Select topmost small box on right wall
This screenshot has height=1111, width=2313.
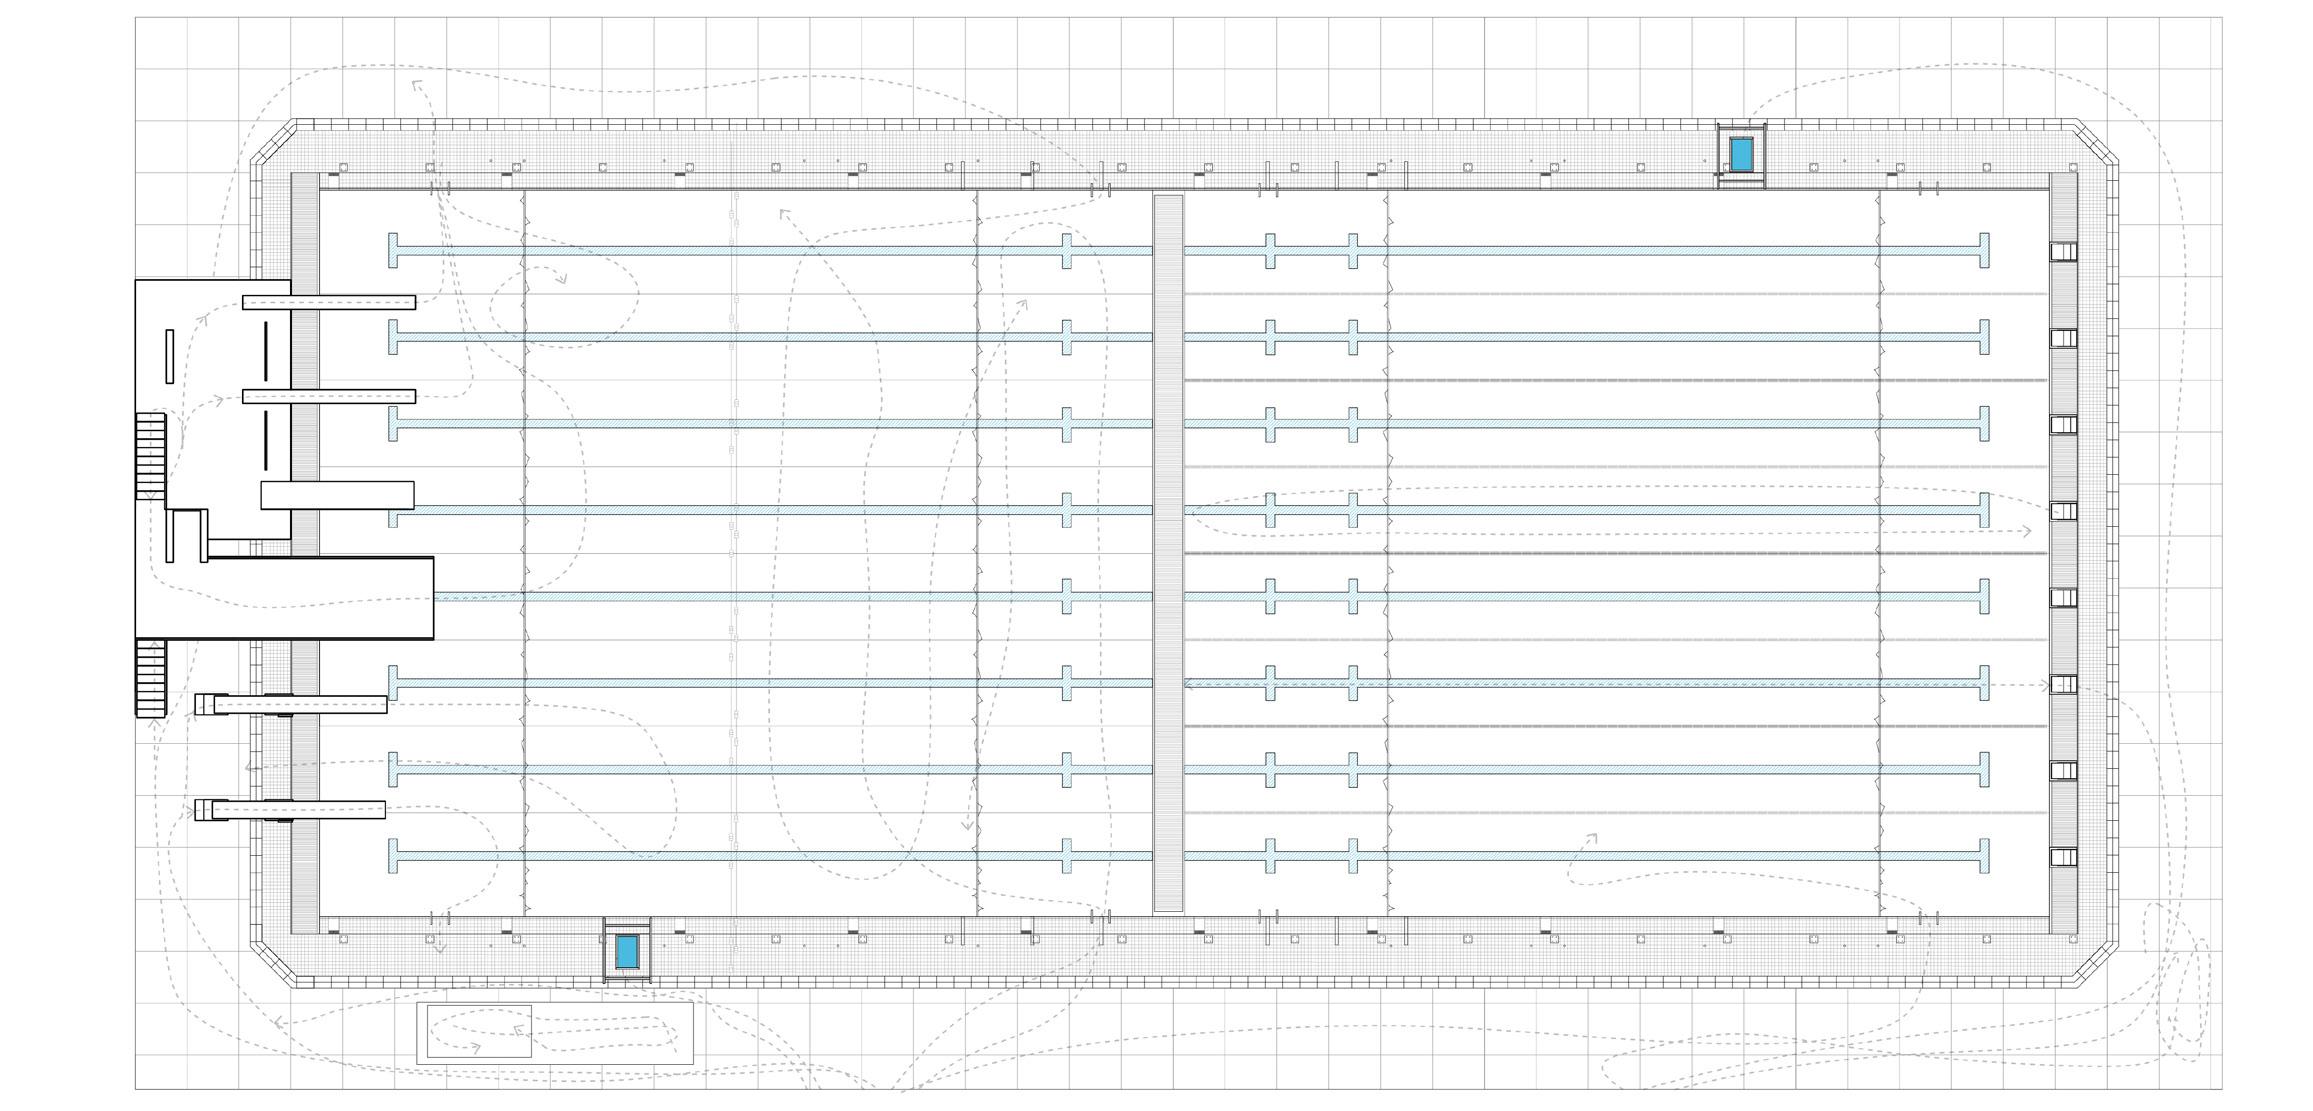(2063, 251)
